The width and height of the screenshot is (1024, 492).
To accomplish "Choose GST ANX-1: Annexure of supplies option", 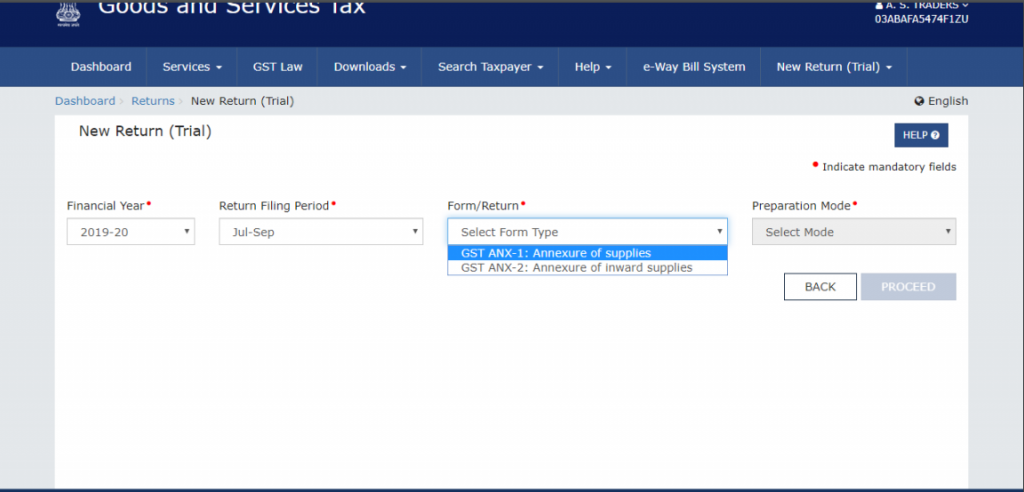I will coord(587,254).
